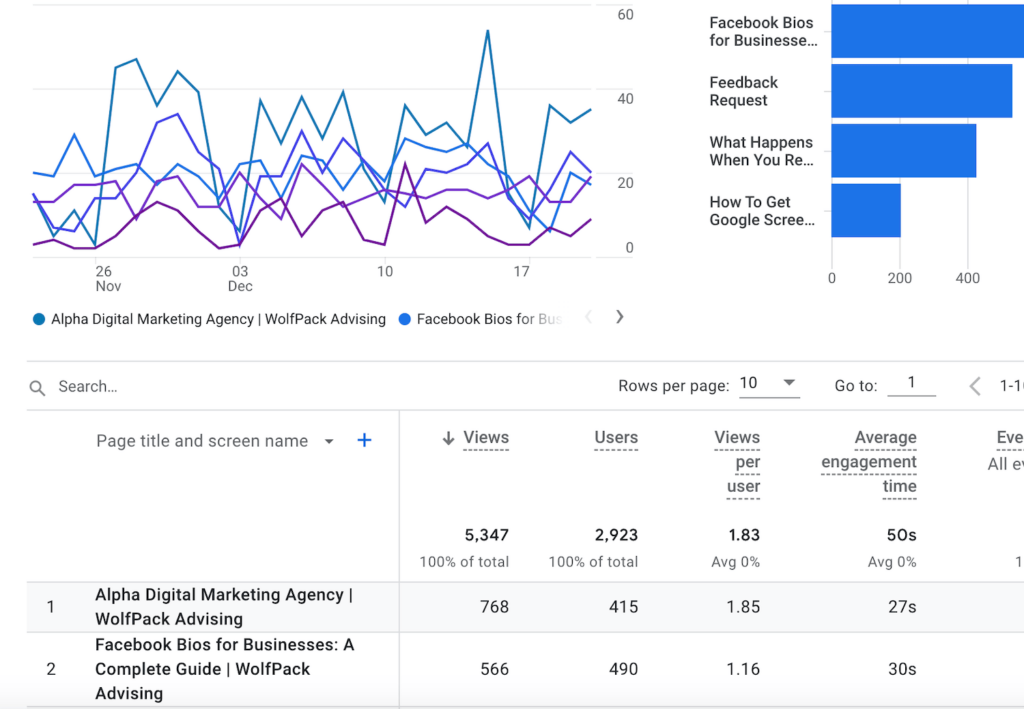The image size is (1024, 709).
Task: Click row 2 Facebook Bios for Businesses title
Action: coord(225,669)
